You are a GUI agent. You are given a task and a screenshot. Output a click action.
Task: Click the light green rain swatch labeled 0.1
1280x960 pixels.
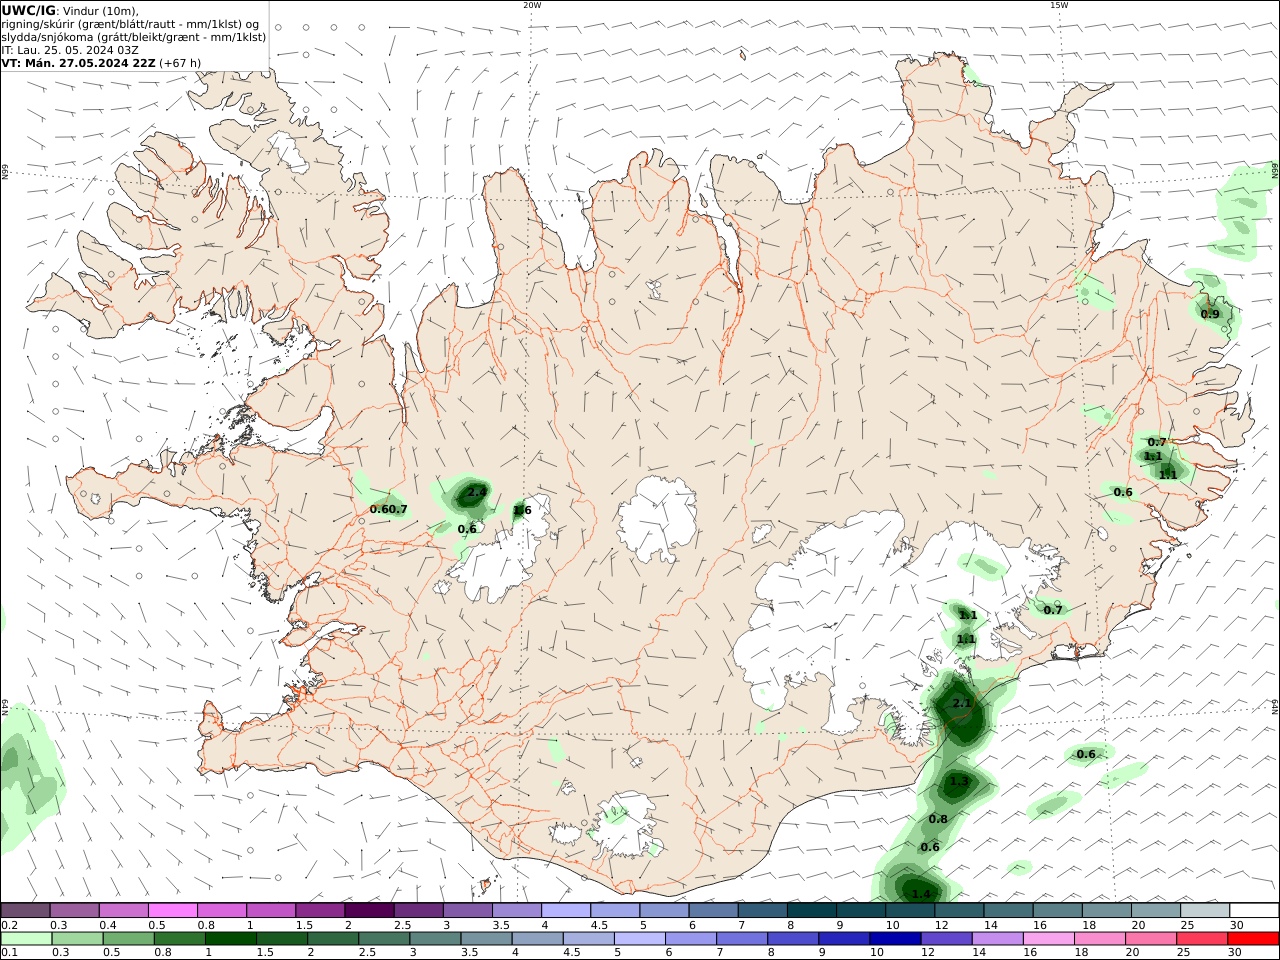point(25,939)
